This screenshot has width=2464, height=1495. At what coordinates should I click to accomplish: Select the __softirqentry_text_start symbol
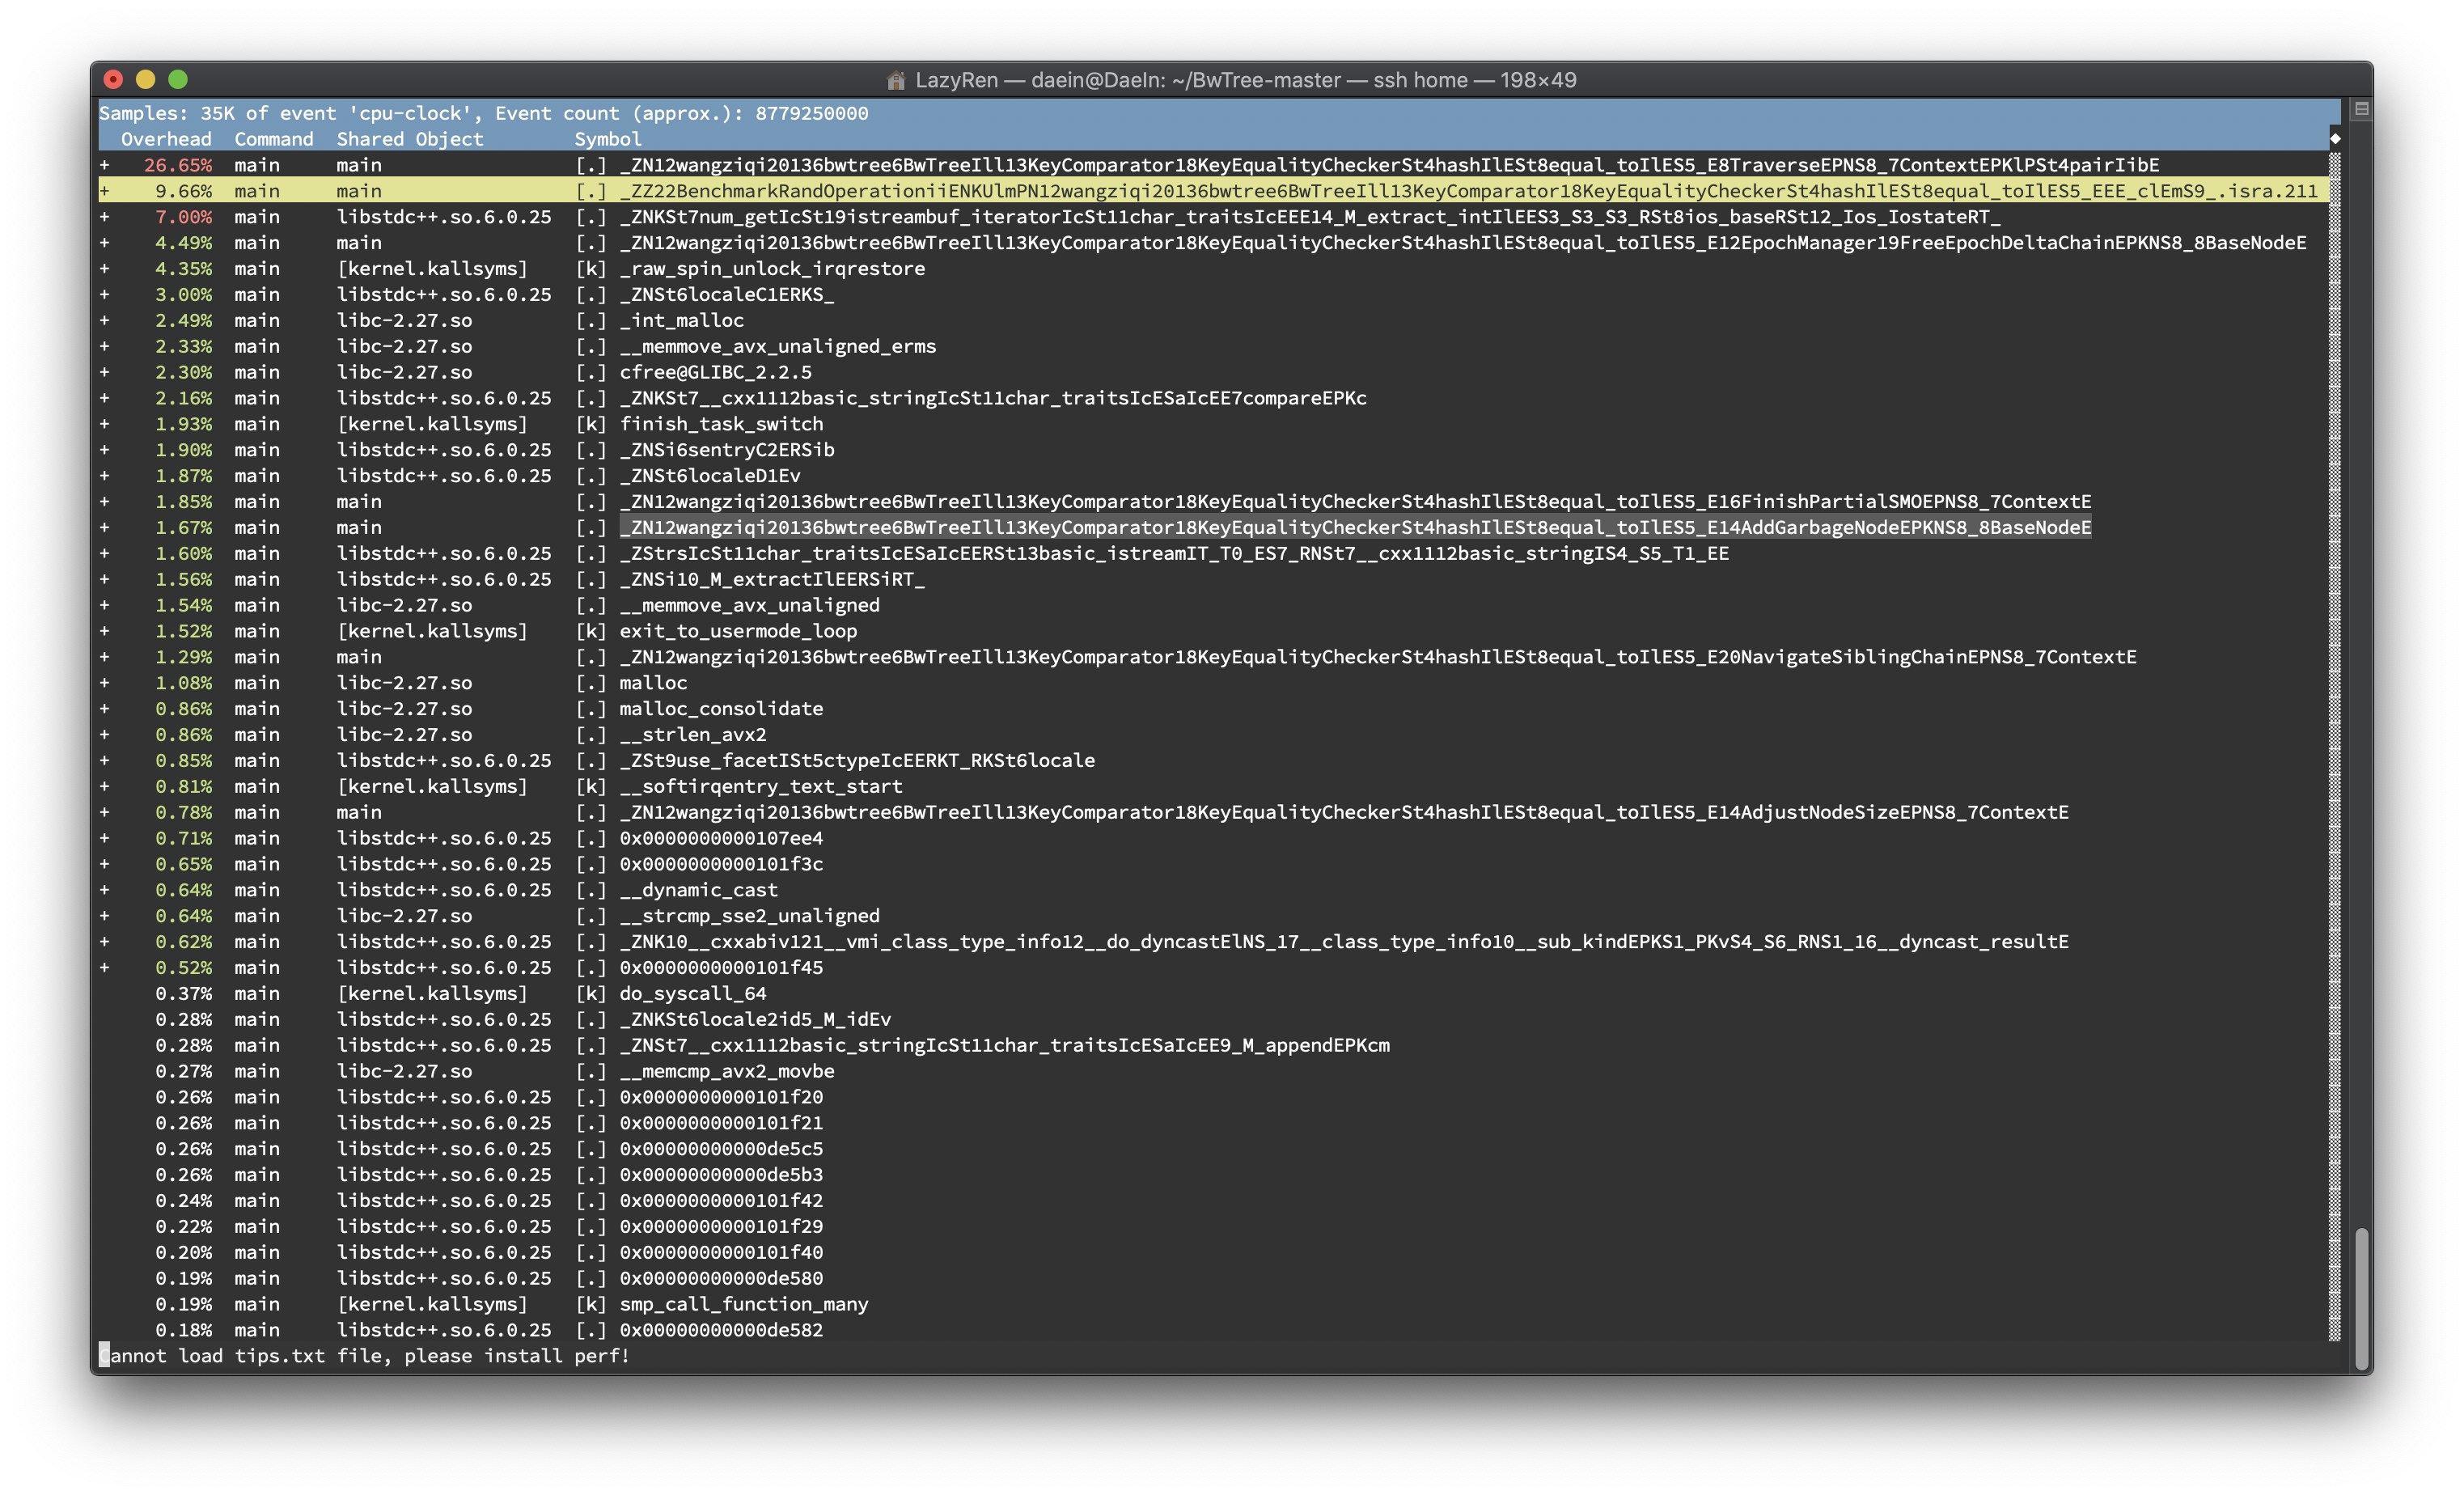click(x=761, y=787)
